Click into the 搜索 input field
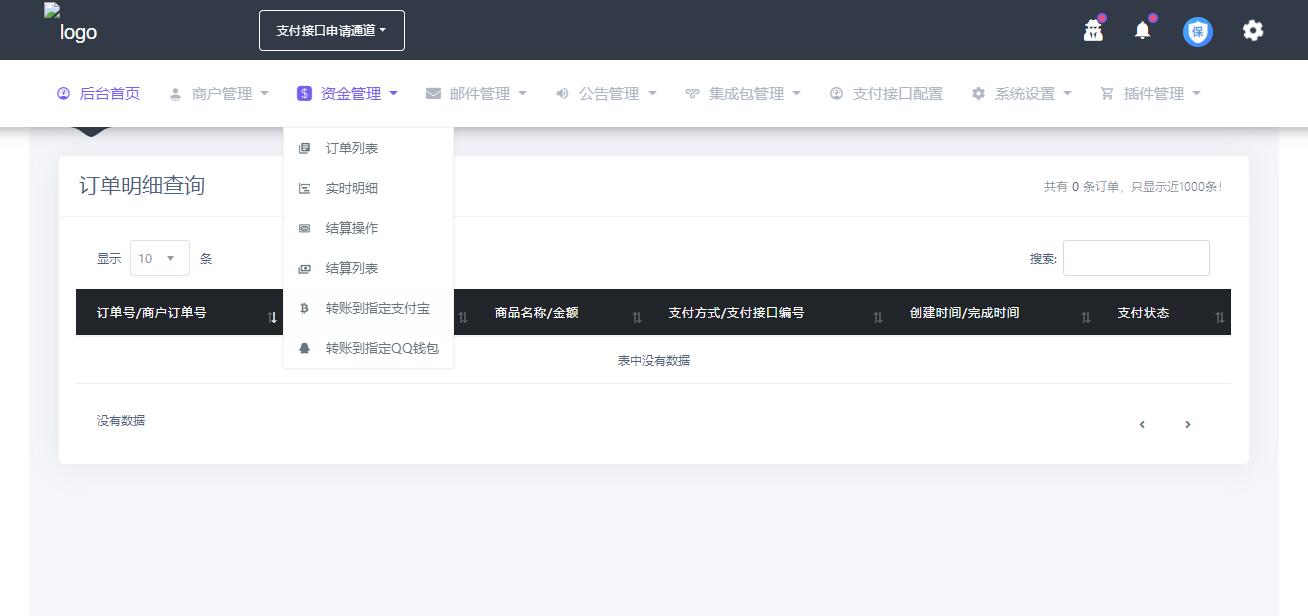Screen dimensions: 1308x616 pos(1135,258)
